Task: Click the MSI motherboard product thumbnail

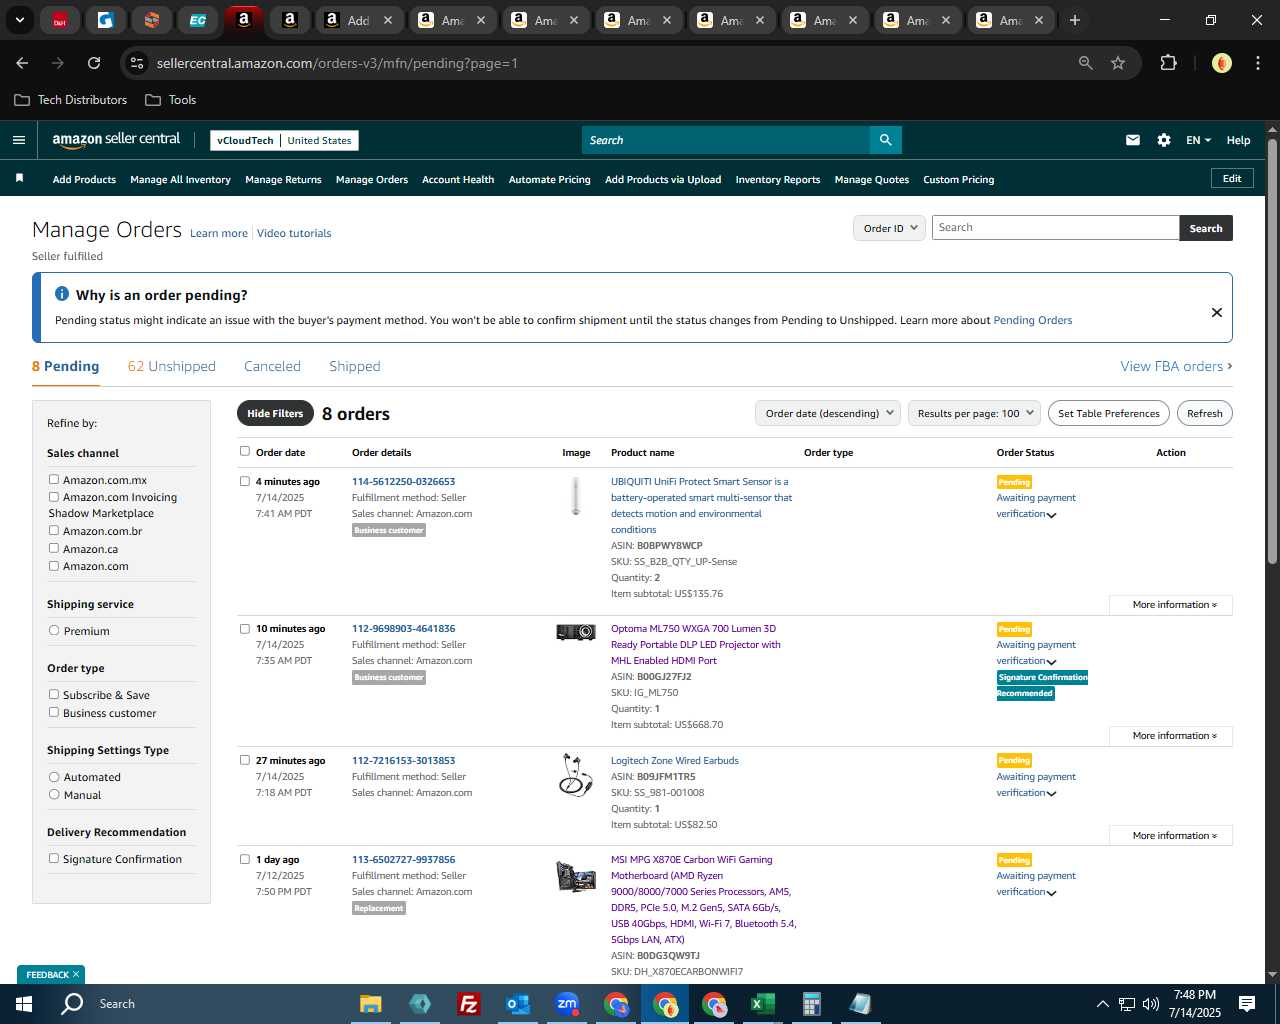Action: coord(576,876)
